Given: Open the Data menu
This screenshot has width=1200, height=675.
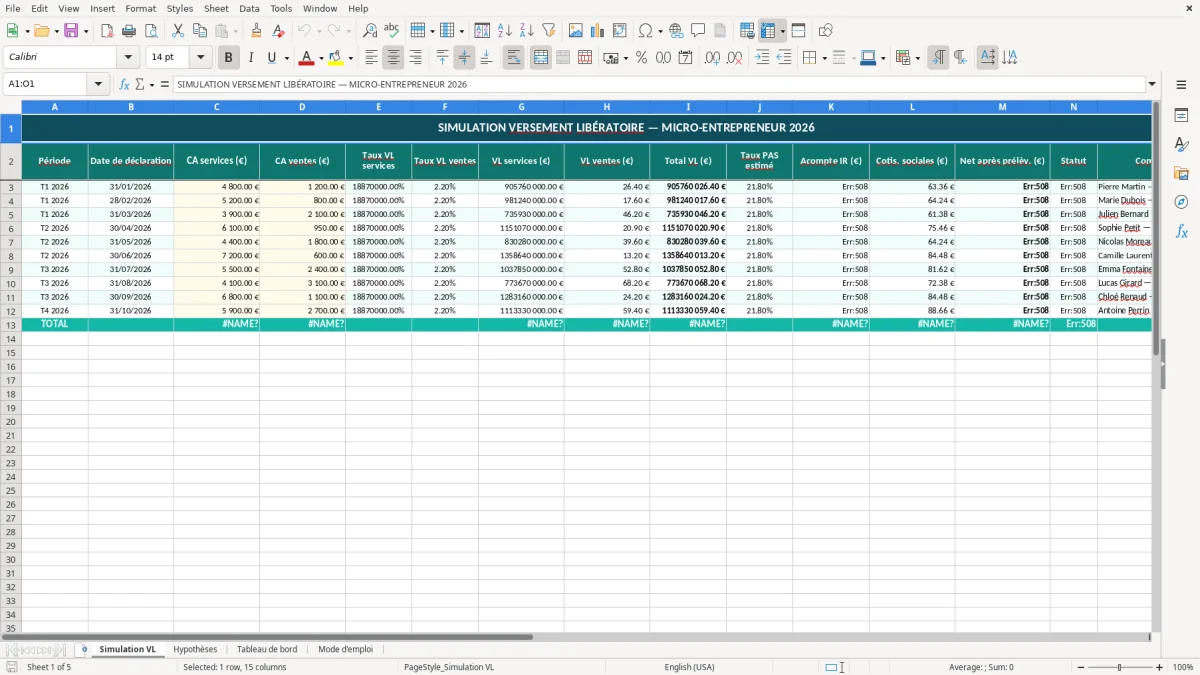Looking at the screenshot, I should [249, 8].
